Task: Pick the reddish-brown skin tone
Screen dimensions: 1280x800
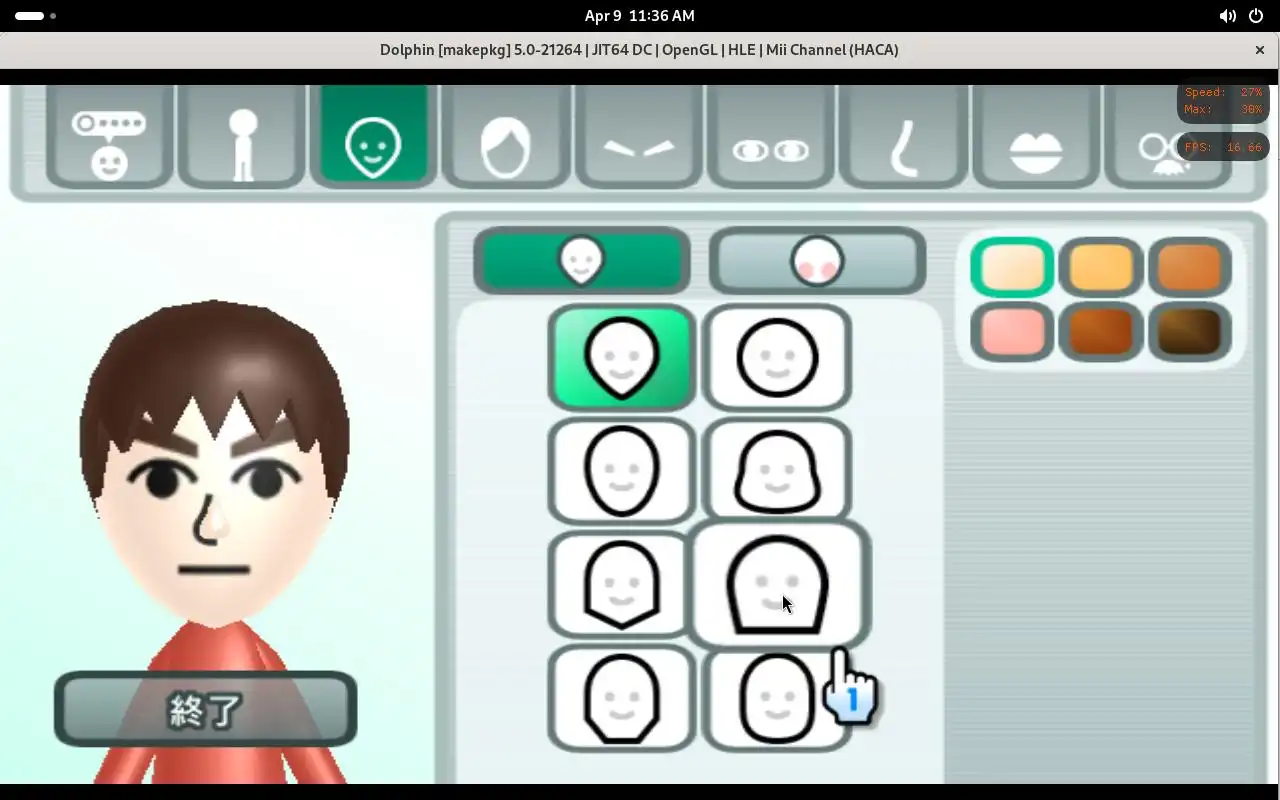Action: (1101, 331)
